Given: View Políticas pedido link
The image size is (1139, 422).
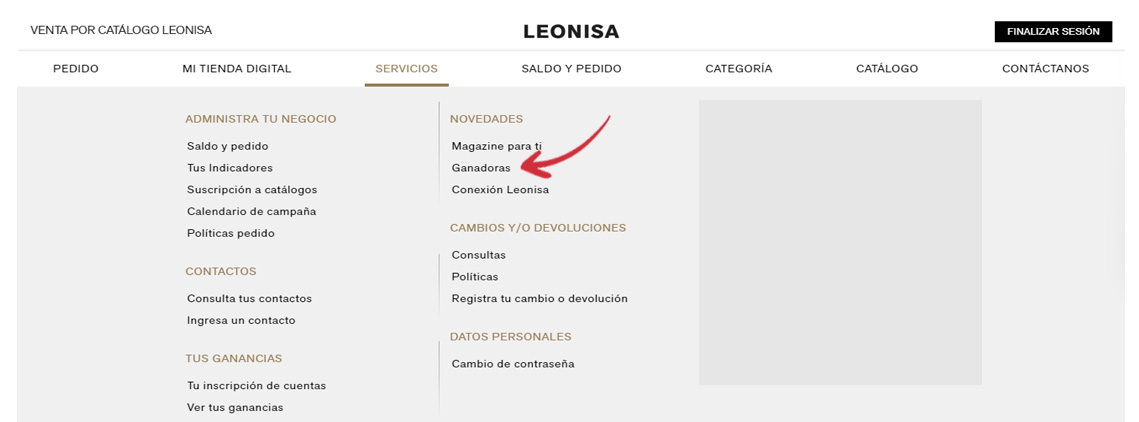Looking at the screenshot, I should click(x=231, y=234).
